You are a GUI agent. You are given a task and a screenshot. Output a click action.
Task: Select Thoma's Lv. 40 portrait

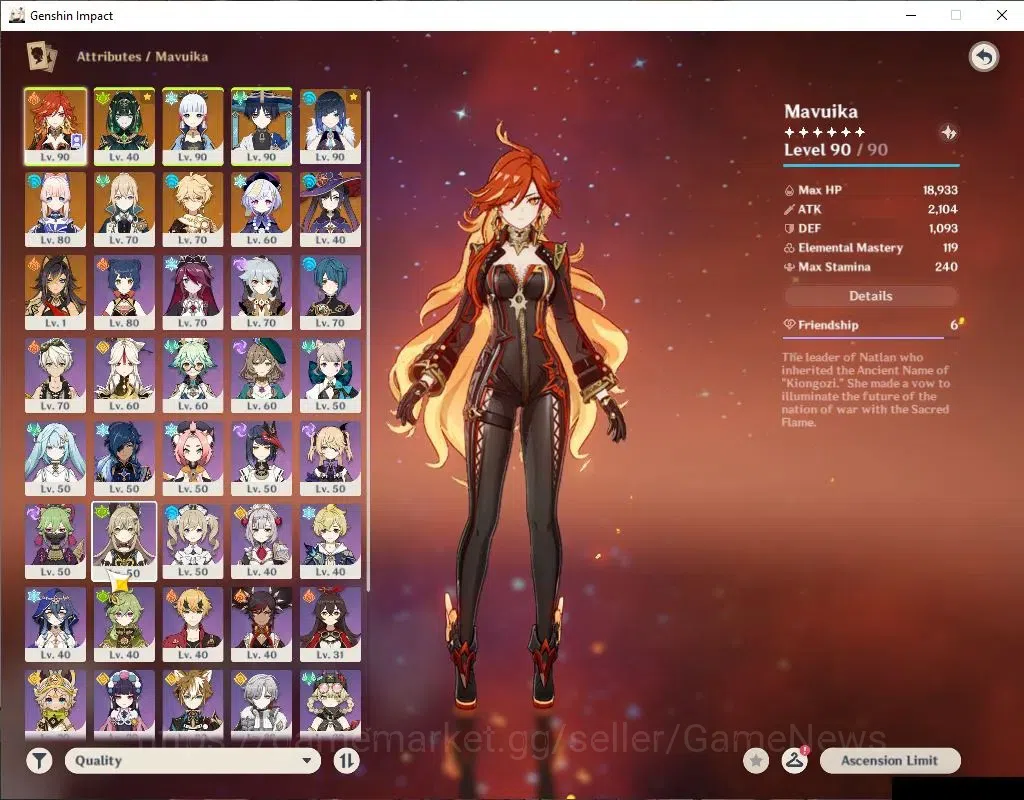193,624
